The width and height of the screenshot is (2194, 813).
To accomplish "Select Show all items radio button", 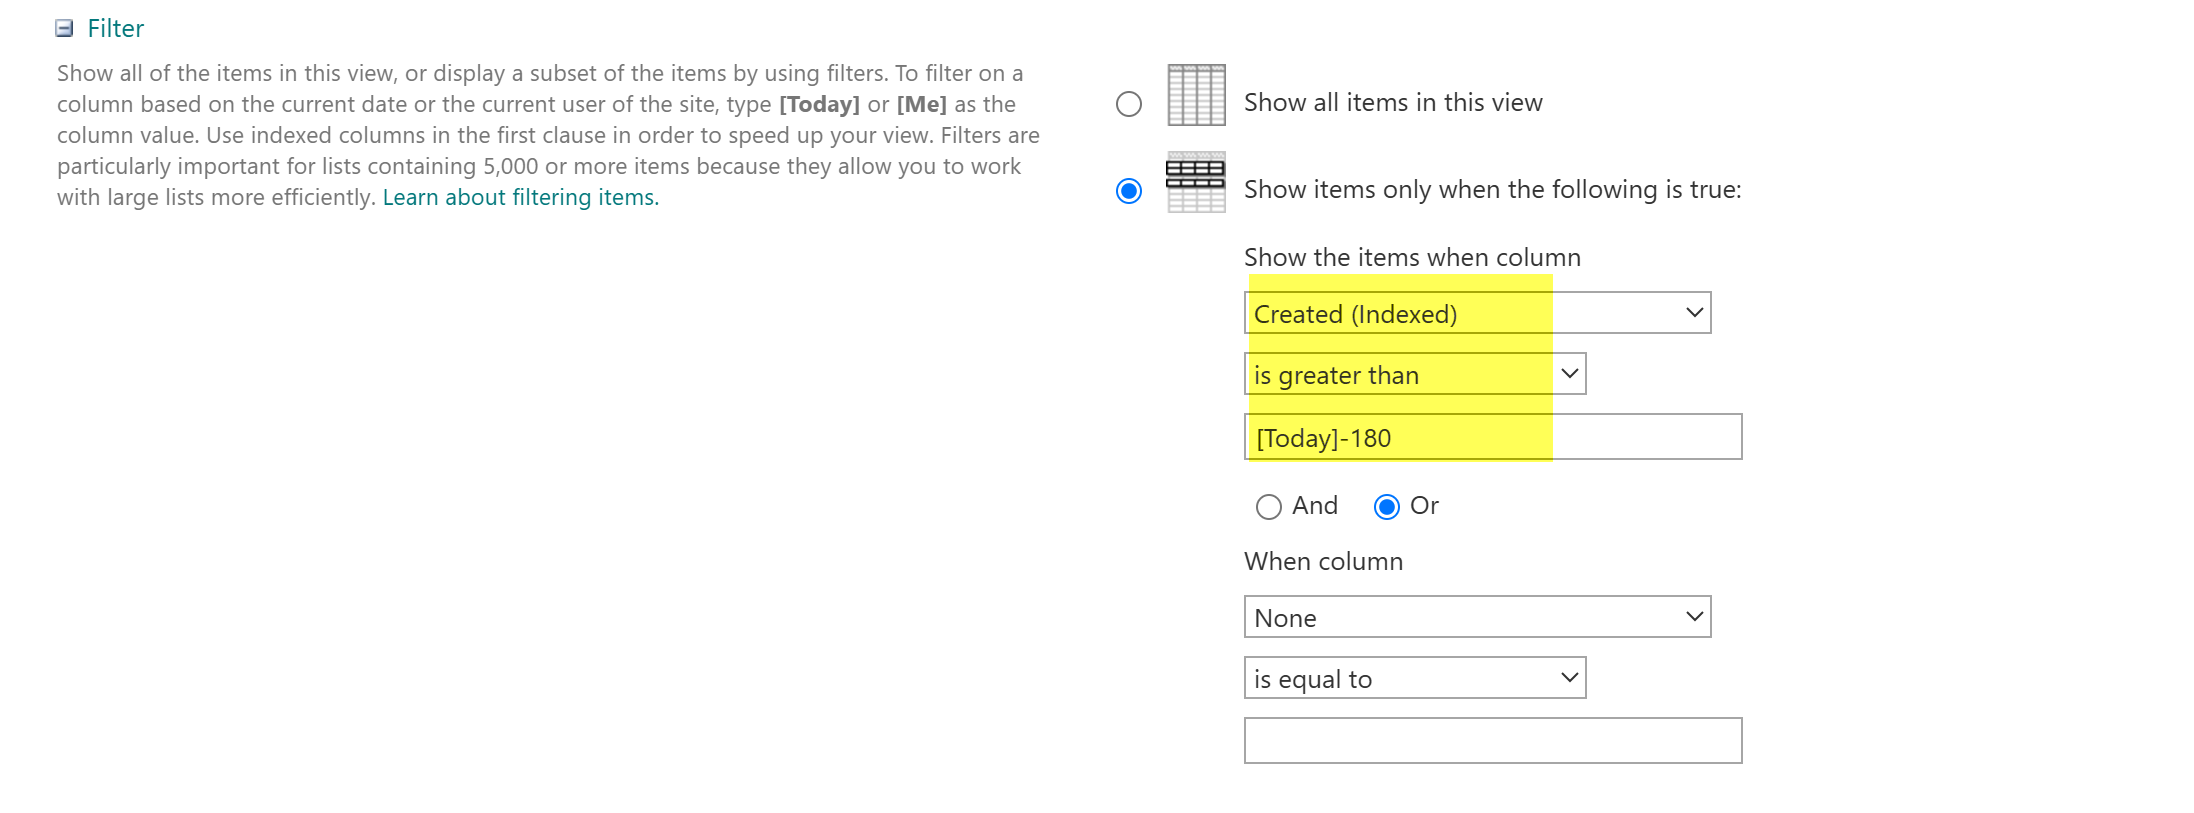I will (1128, 104).
